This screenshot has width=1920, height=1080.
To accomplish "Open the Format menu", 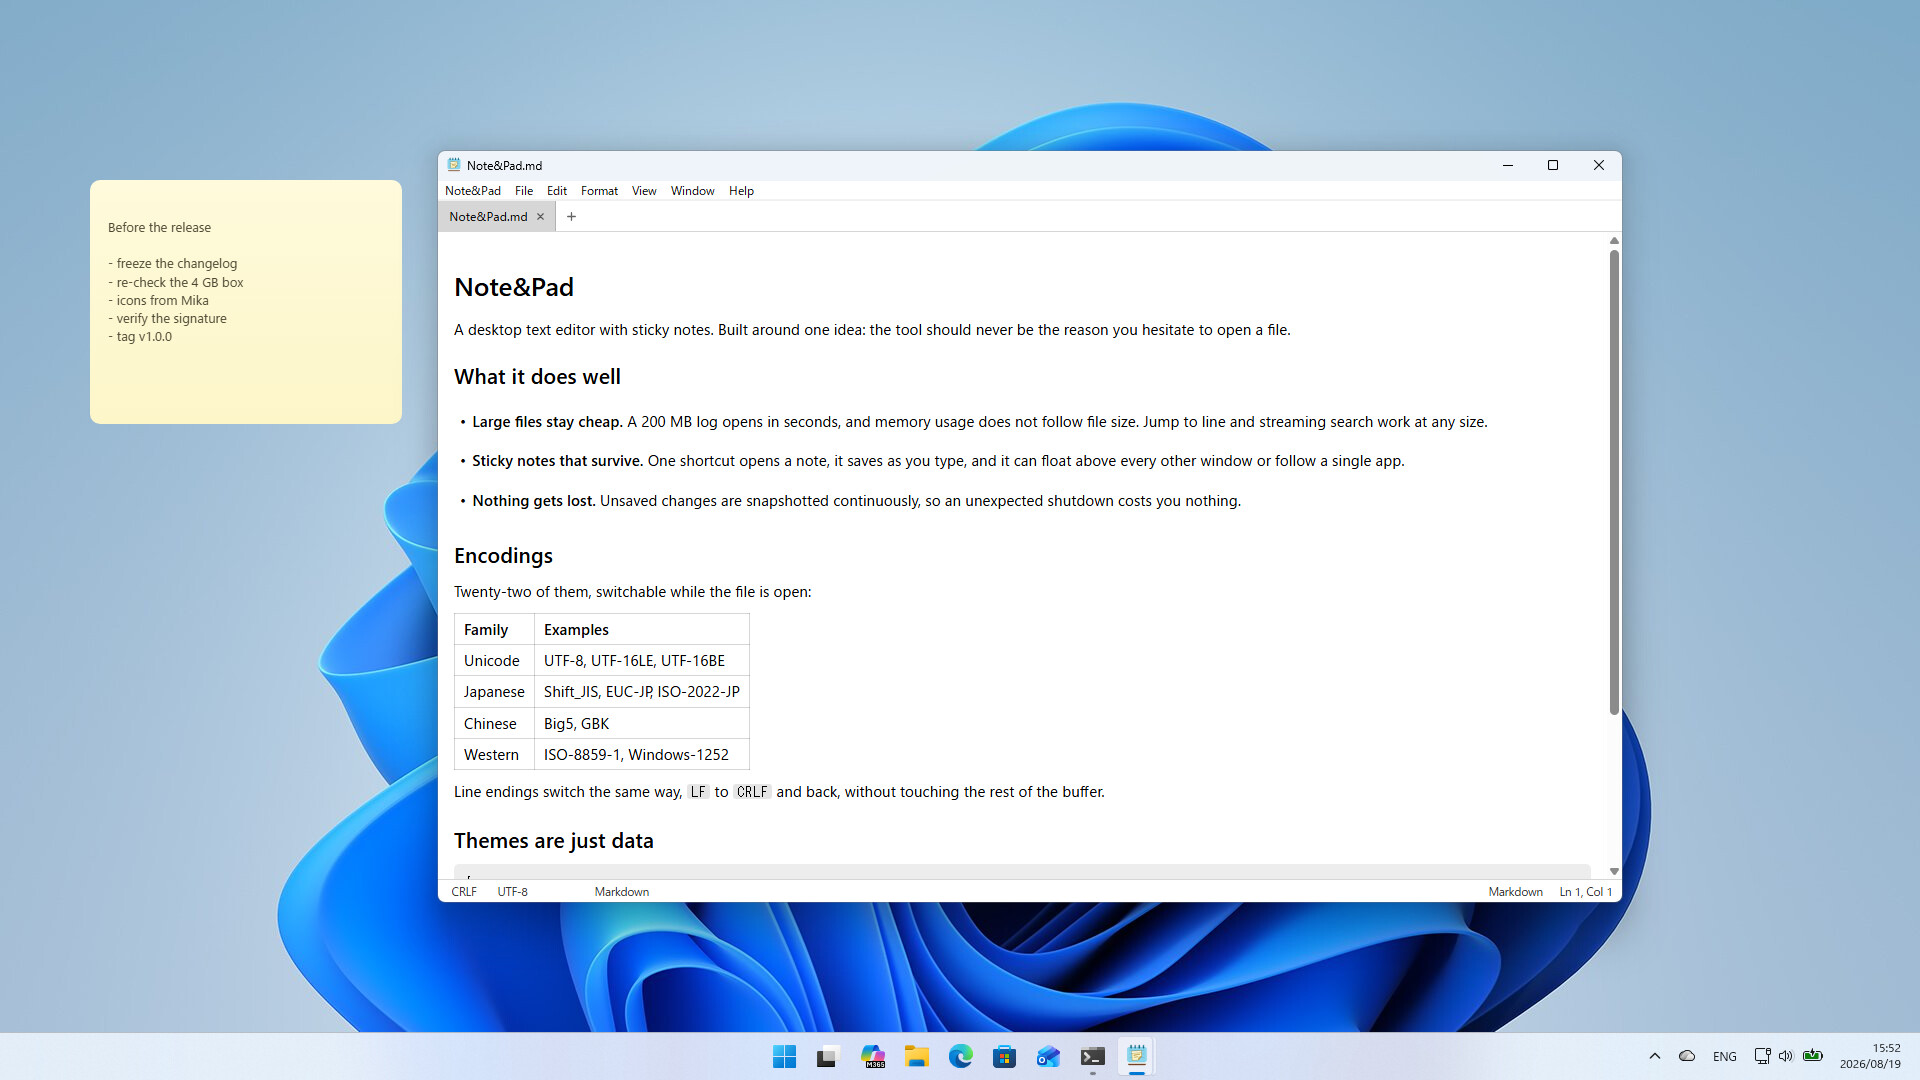I will [599, 191].
